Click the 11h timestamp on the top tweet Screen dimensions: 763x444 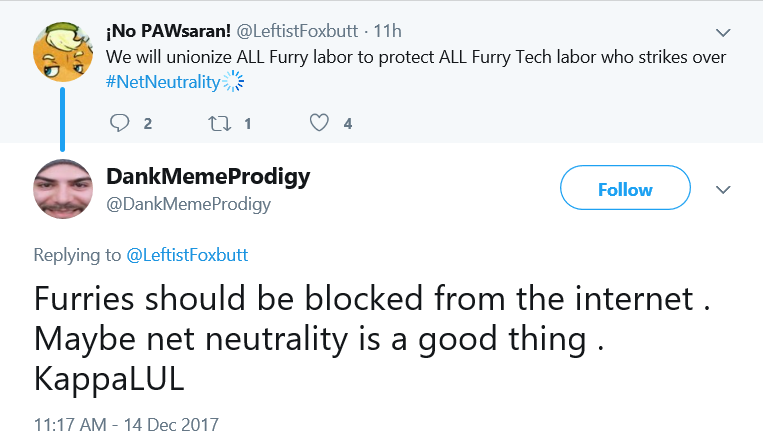pos(387,31)
